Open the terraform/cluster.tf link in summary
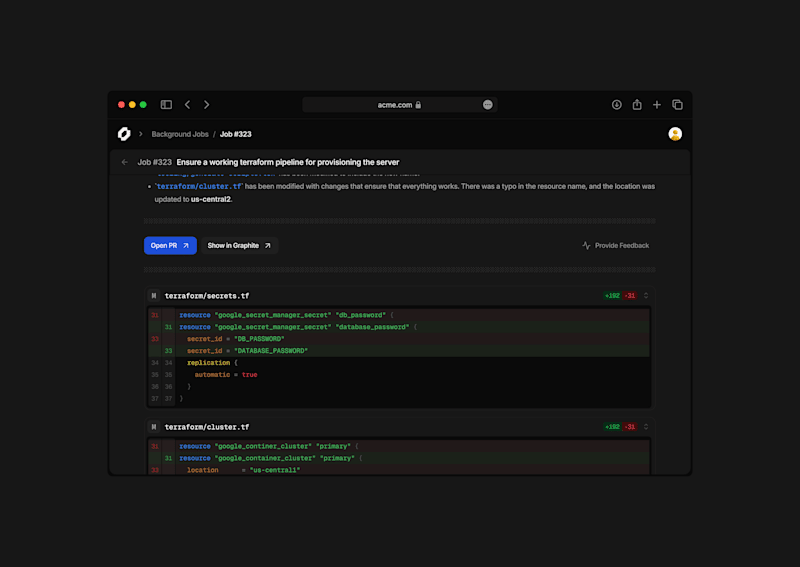 point(199,186)
